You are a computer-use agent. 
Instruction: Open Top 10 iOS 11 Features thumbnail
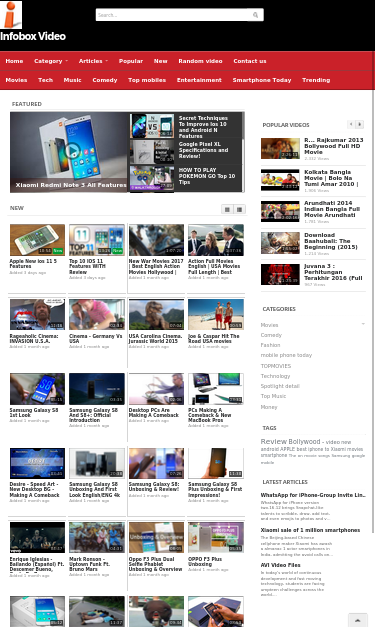point(97,240)
